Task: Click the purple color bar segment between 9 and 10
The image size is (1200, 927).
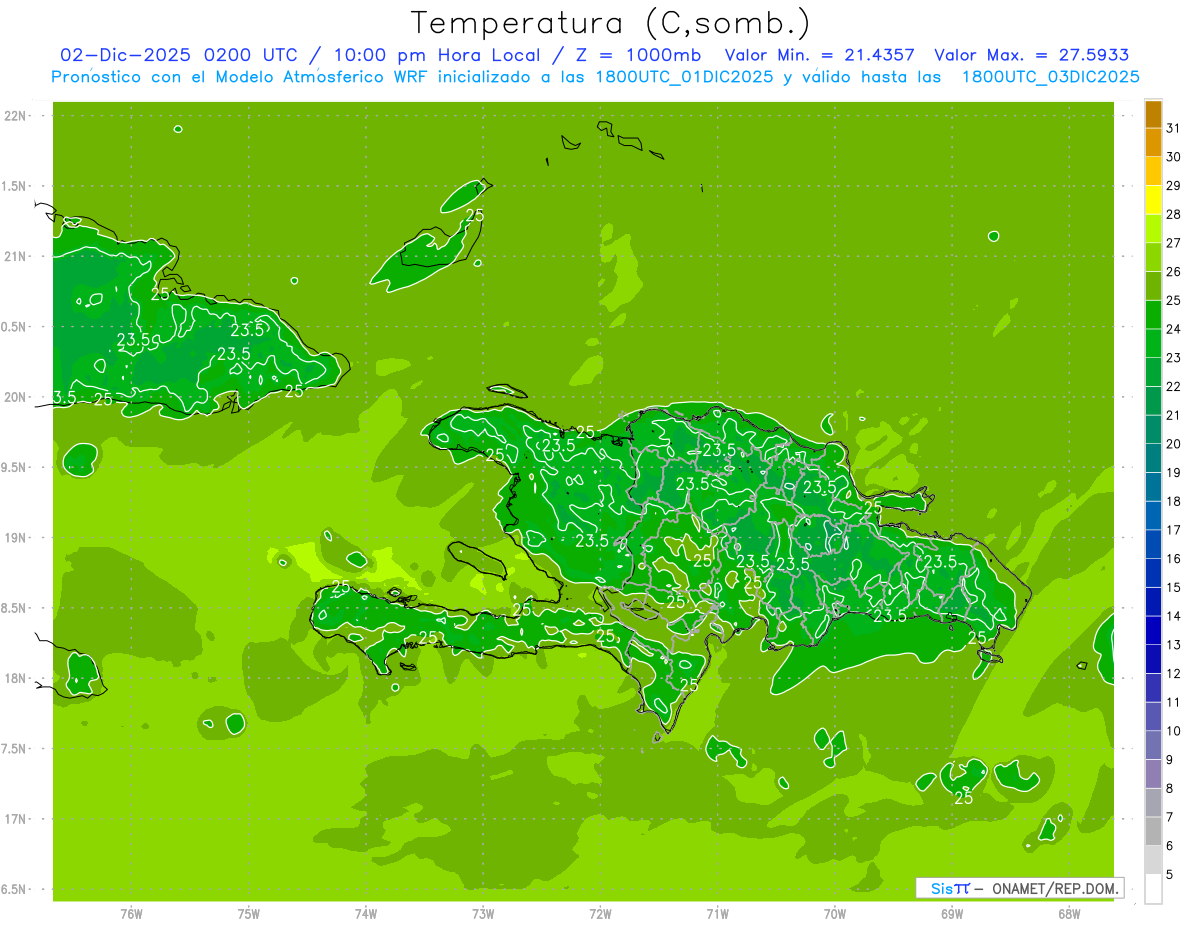Action: click(1153, 745)
